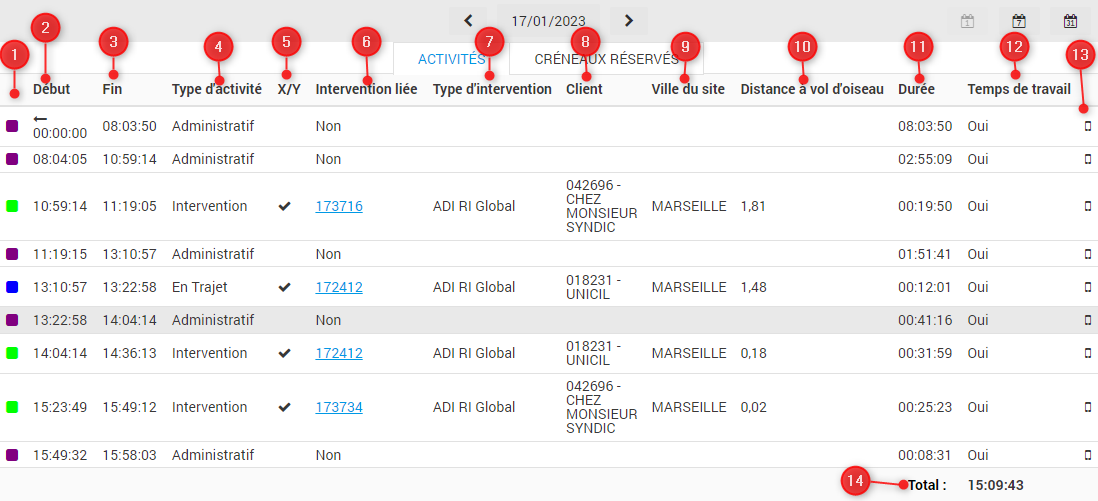Screen dimensions: 1098x501
Task: Switch to the single-day calendar view icon
Action: click(x=967, y=21)
